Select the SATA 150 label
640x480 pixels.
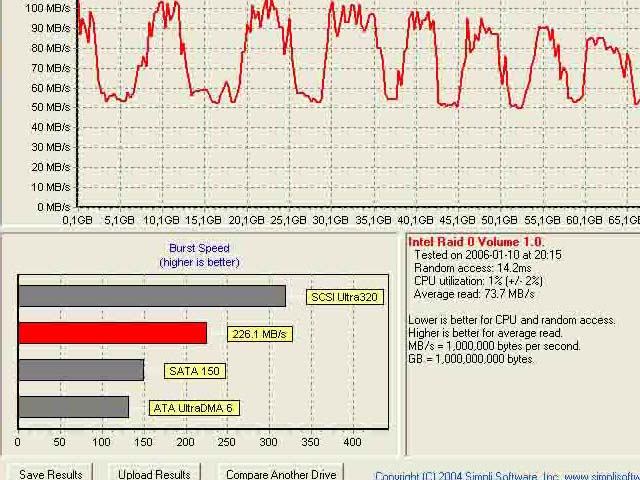tap(195, 371)
